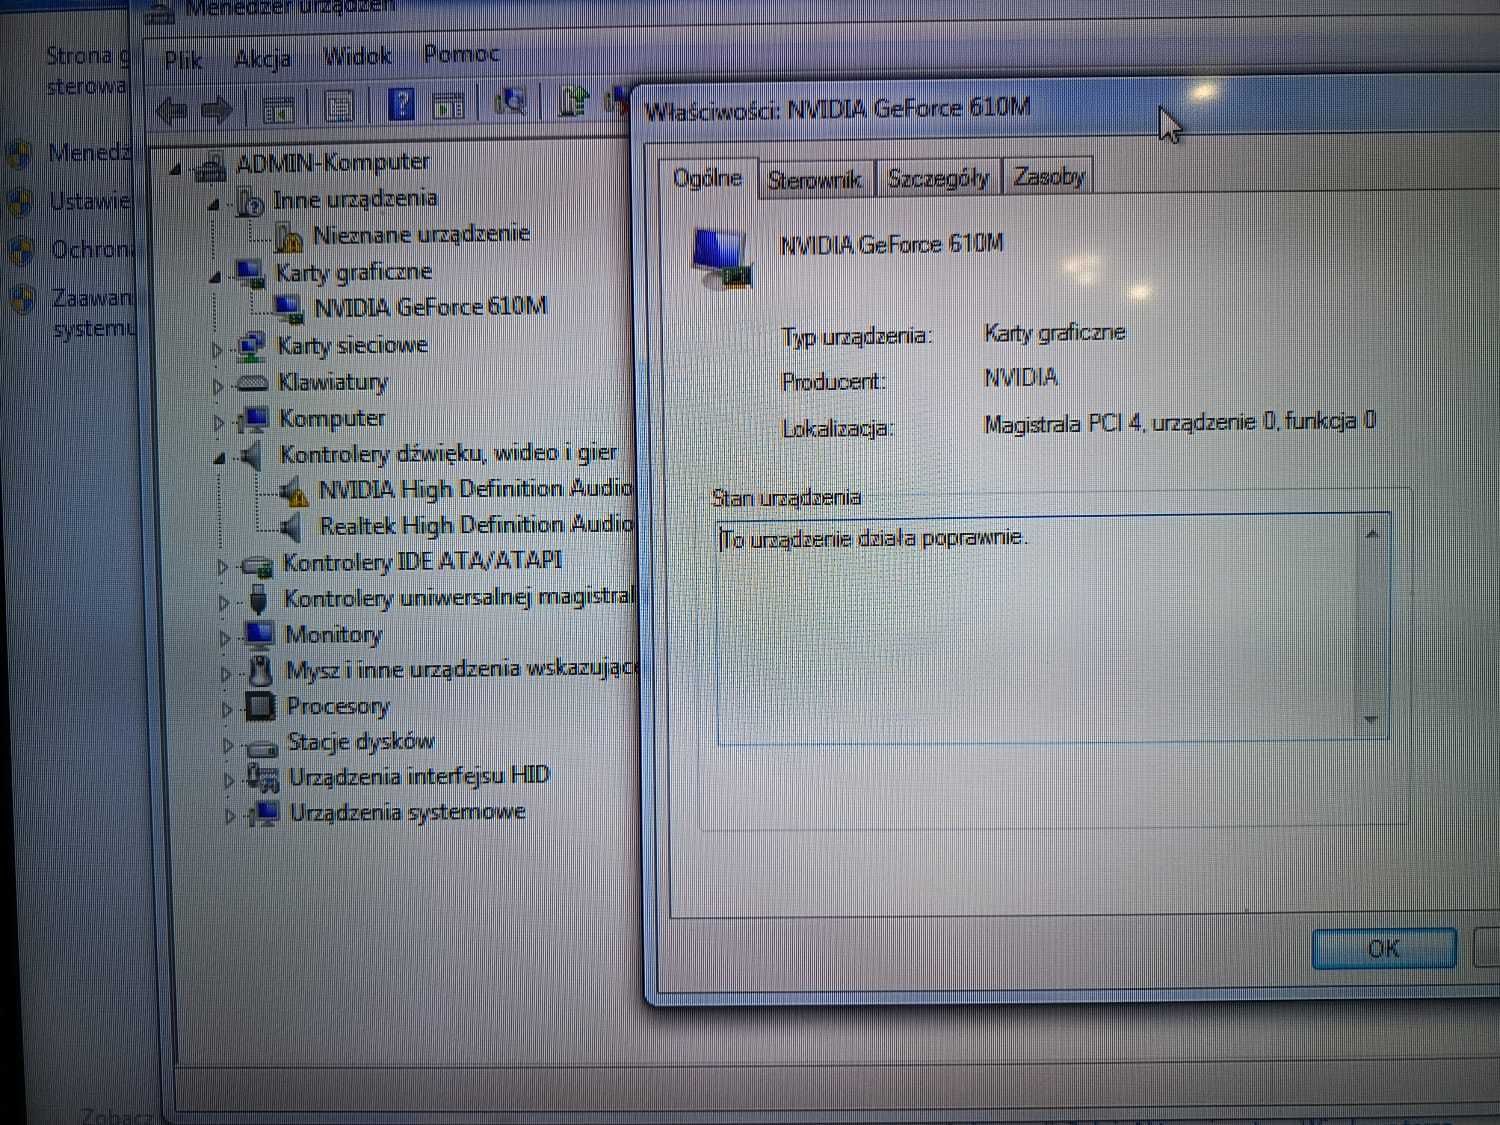Select the Ogólne tab
Image resolution: width=1500 pixels, height=1125 pixels.
coord(707,178)
